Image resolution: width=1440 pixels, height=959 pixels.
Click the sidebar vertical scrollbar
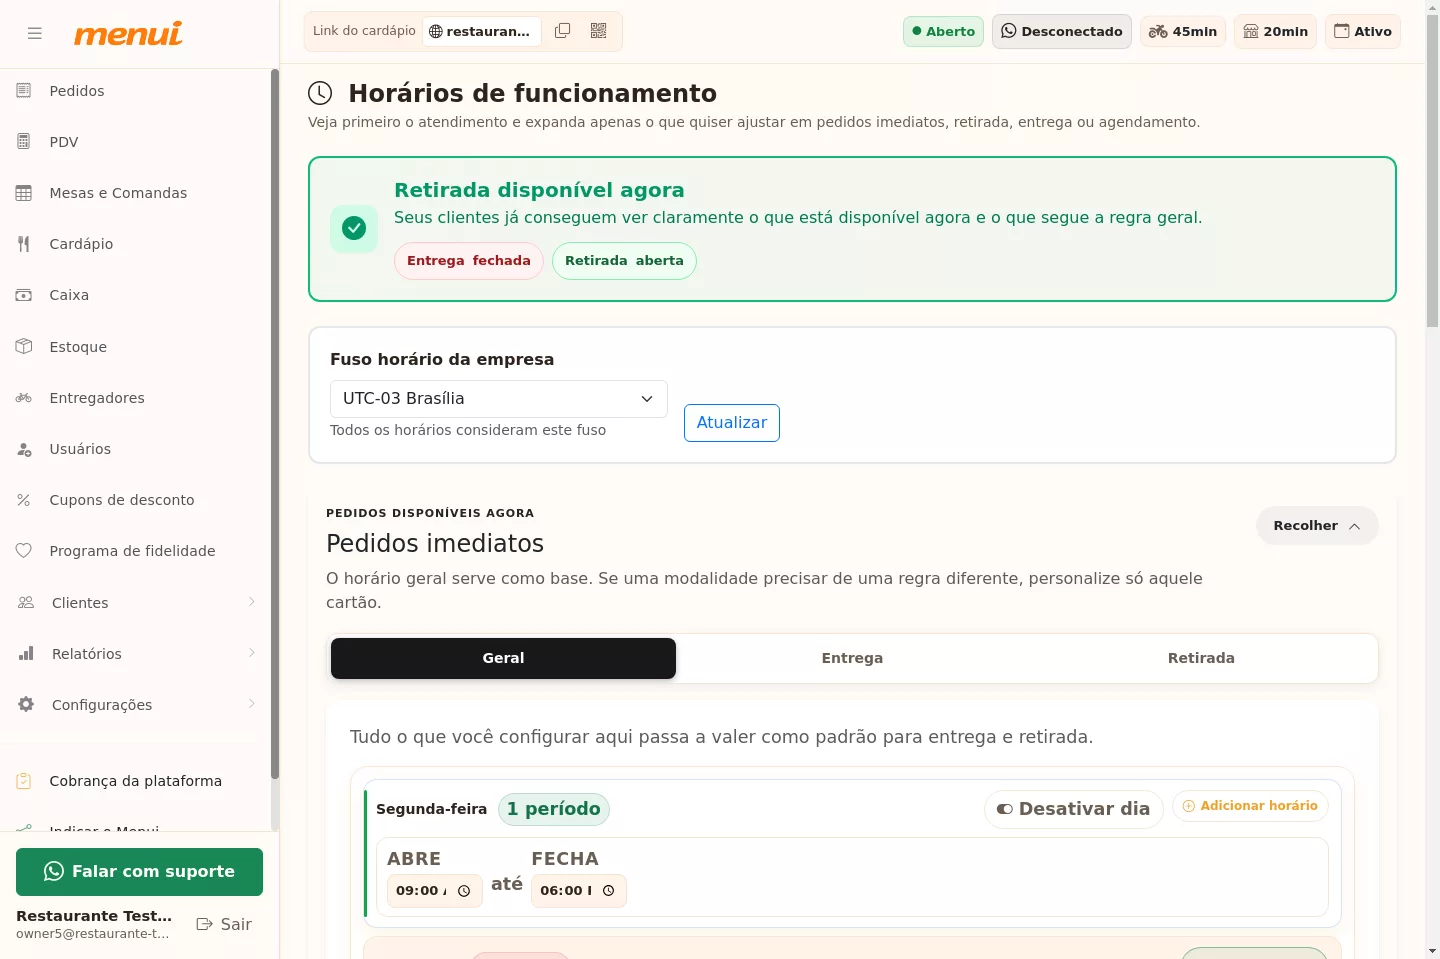click(274, 423)
